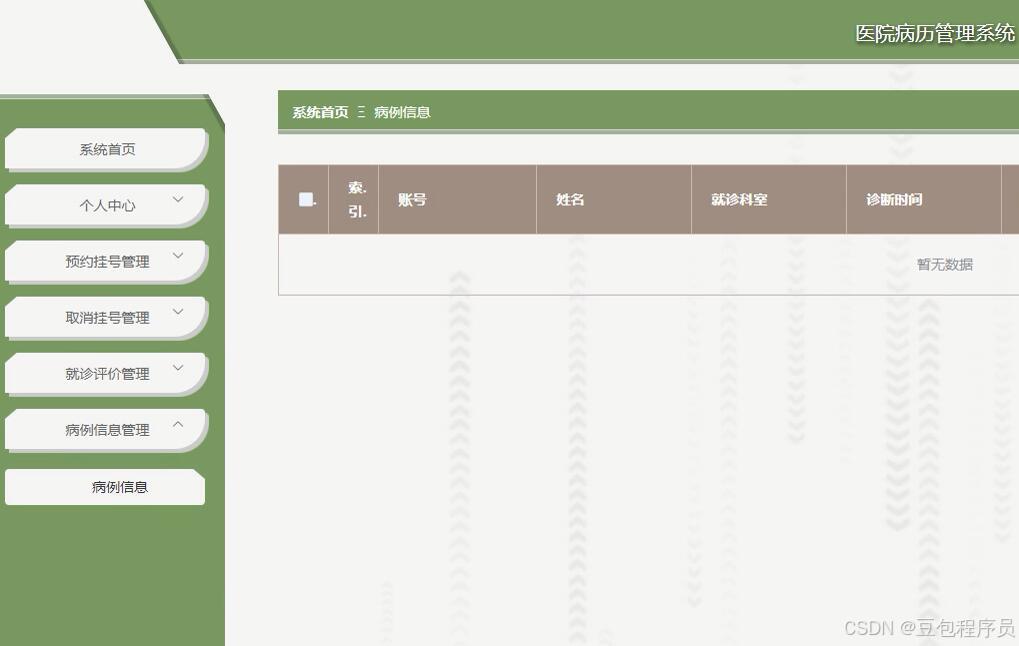Expand the 预约挂号管理 chevron arrow
The width and height of the screenshot is (1019, 646).
pos(177,255)
